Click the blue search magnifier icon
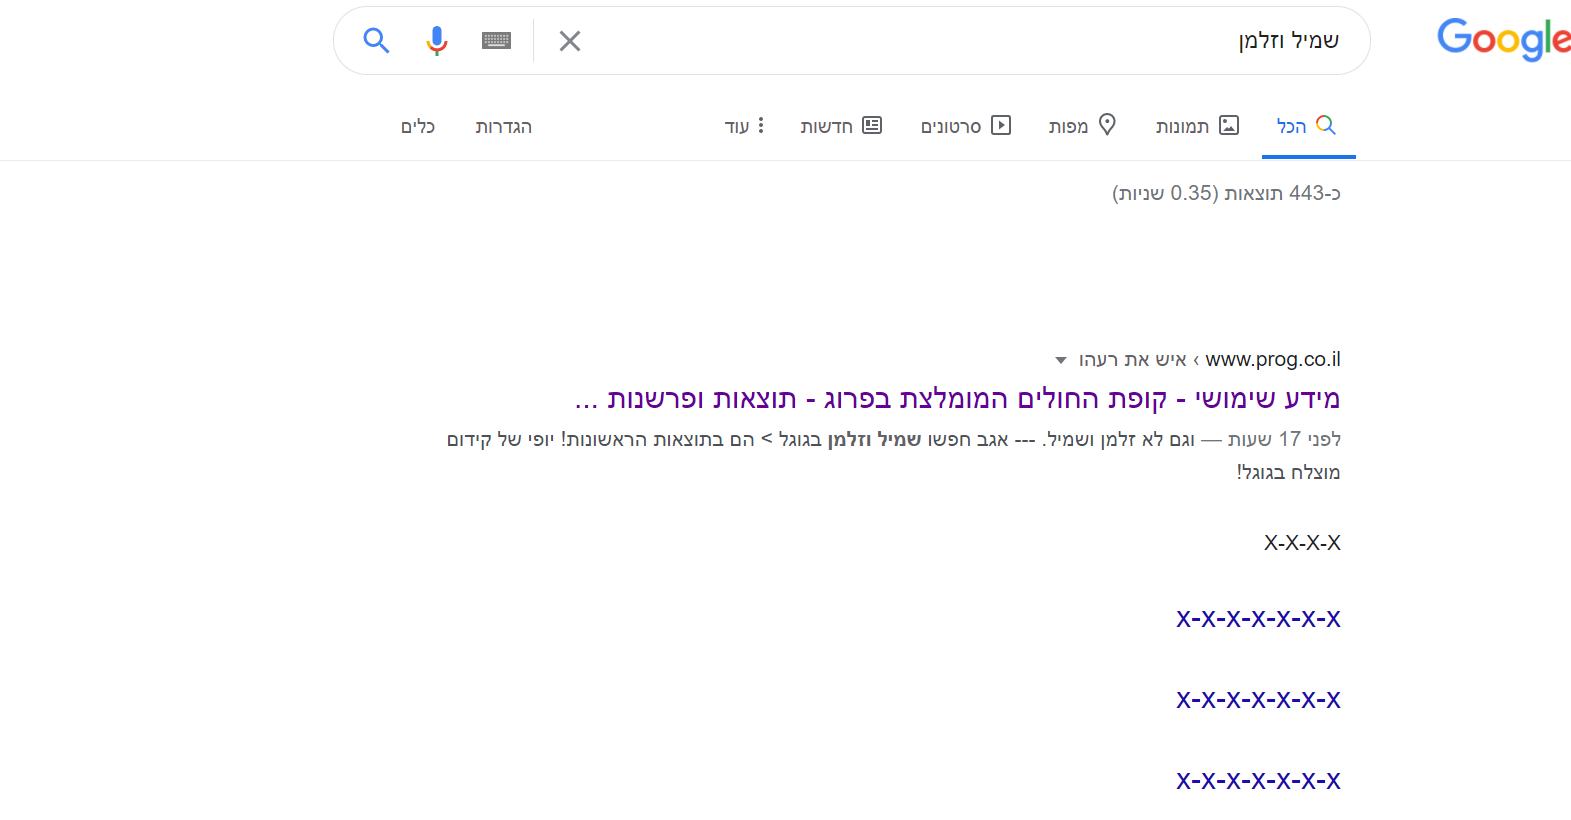Image resolution: width=1571 pixels, height=820 pixels. point(376,41)
